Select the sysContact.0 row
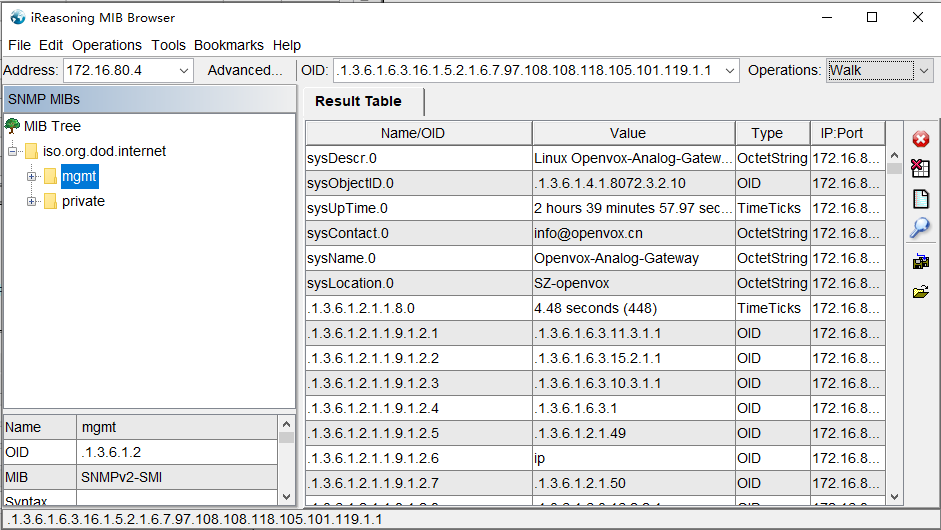 595,233
